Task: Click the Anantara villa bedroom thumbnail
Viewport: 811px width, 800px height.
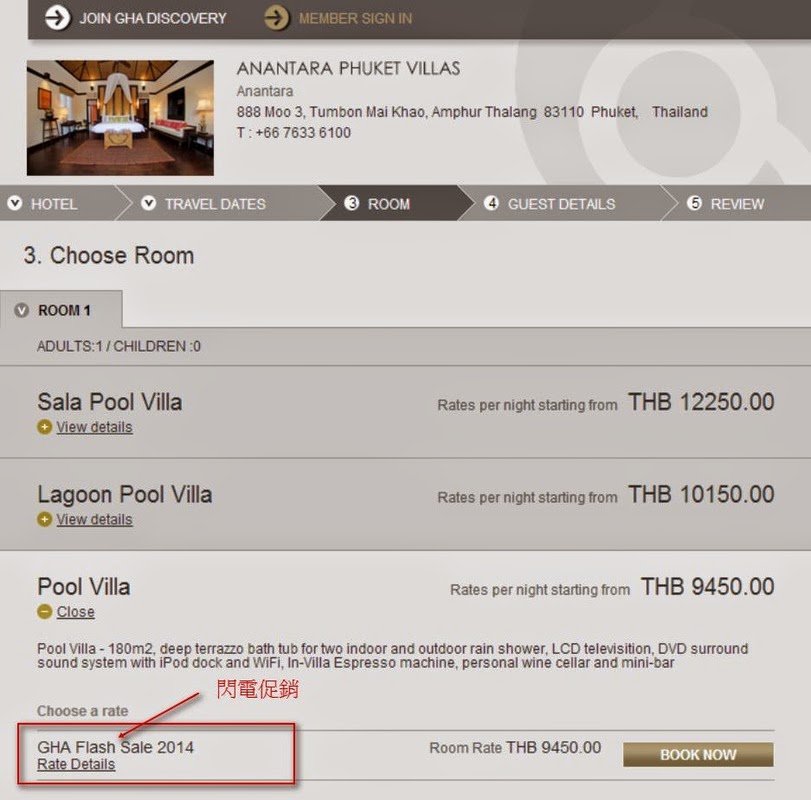Action: [120, 117]
